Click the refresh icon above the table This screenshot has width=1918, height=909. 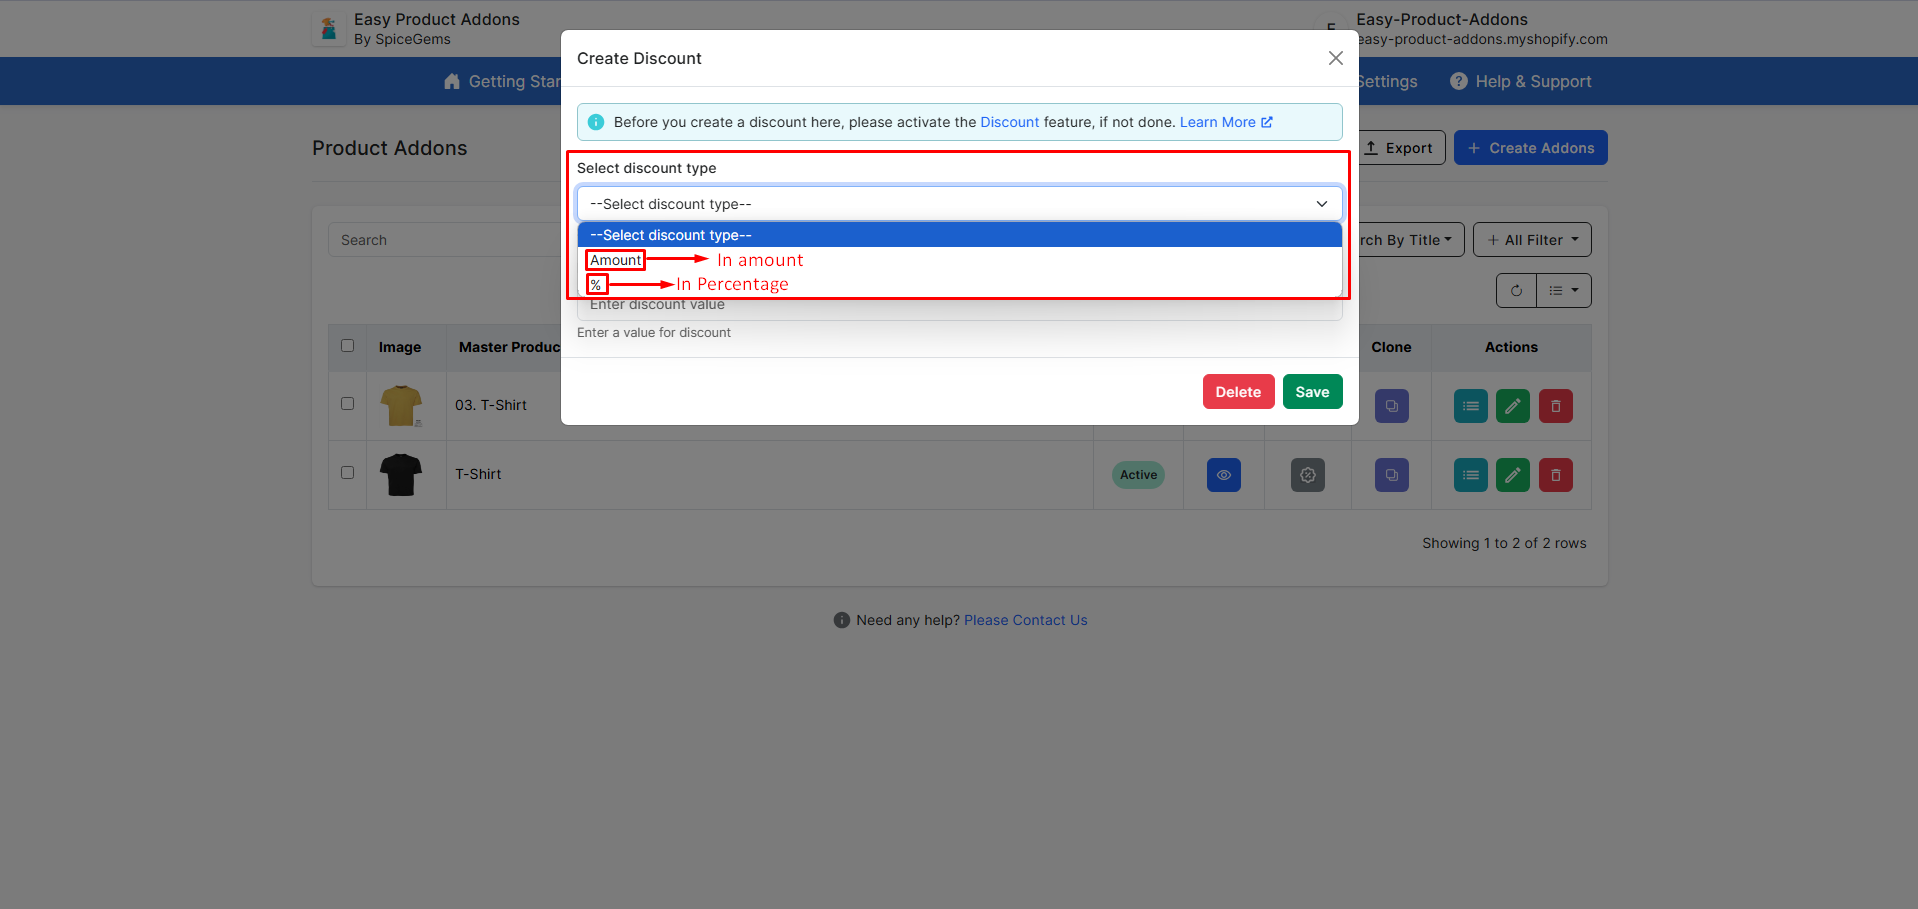pos(1516,291)
